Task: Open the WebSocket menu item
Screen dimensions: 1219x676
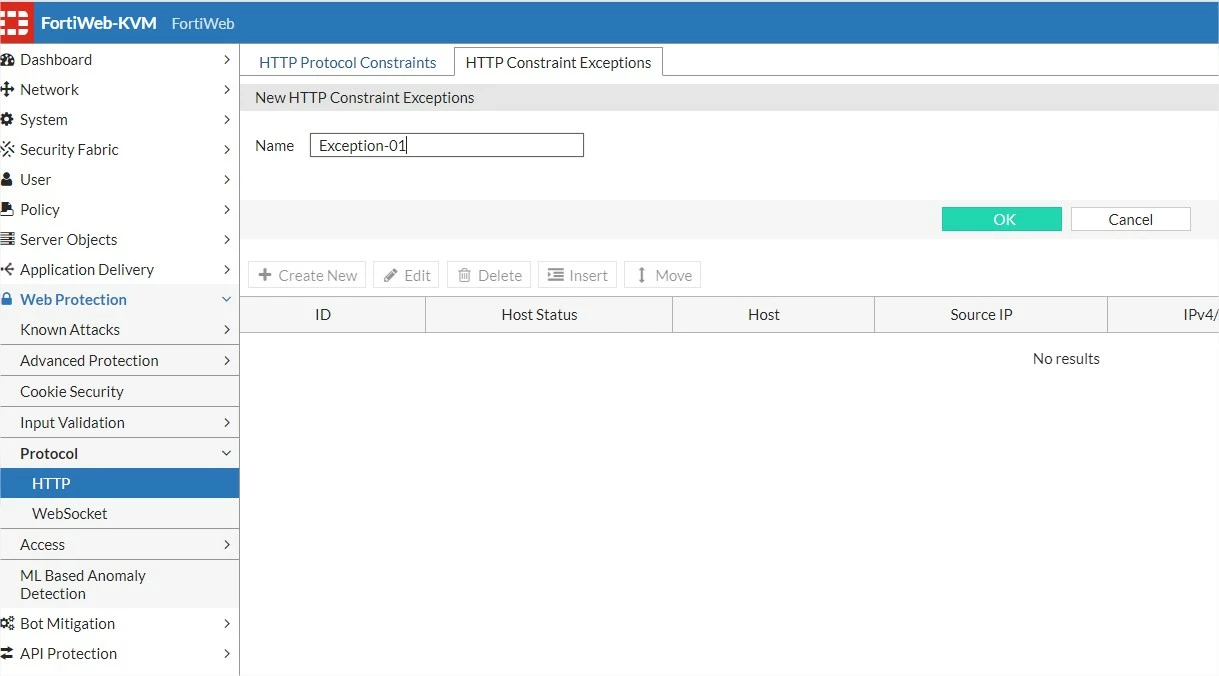Action: [119, 514]
